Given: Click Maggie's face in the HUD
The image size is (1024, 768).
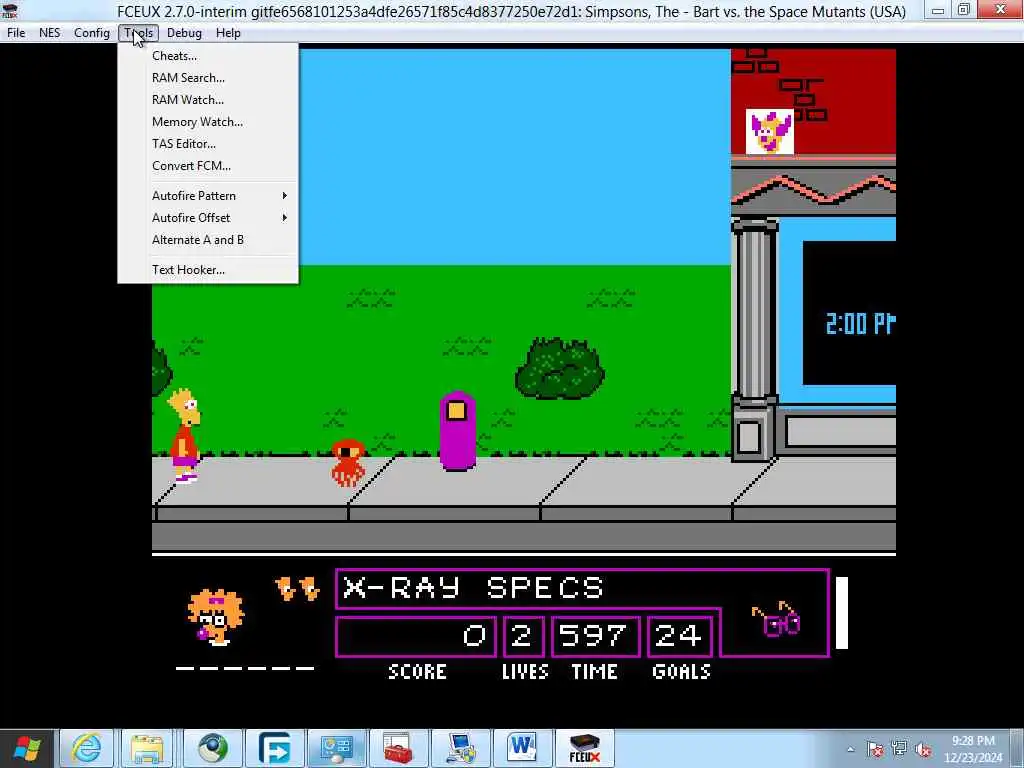Looking at the screenshot, I should 216,618.
